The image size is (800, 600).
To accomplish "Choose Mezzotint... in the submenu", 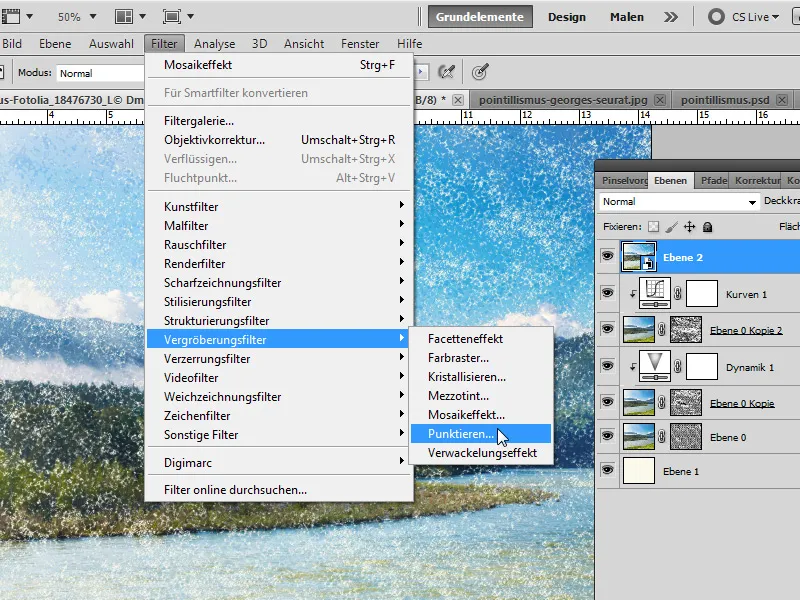I will coord(481,396).
